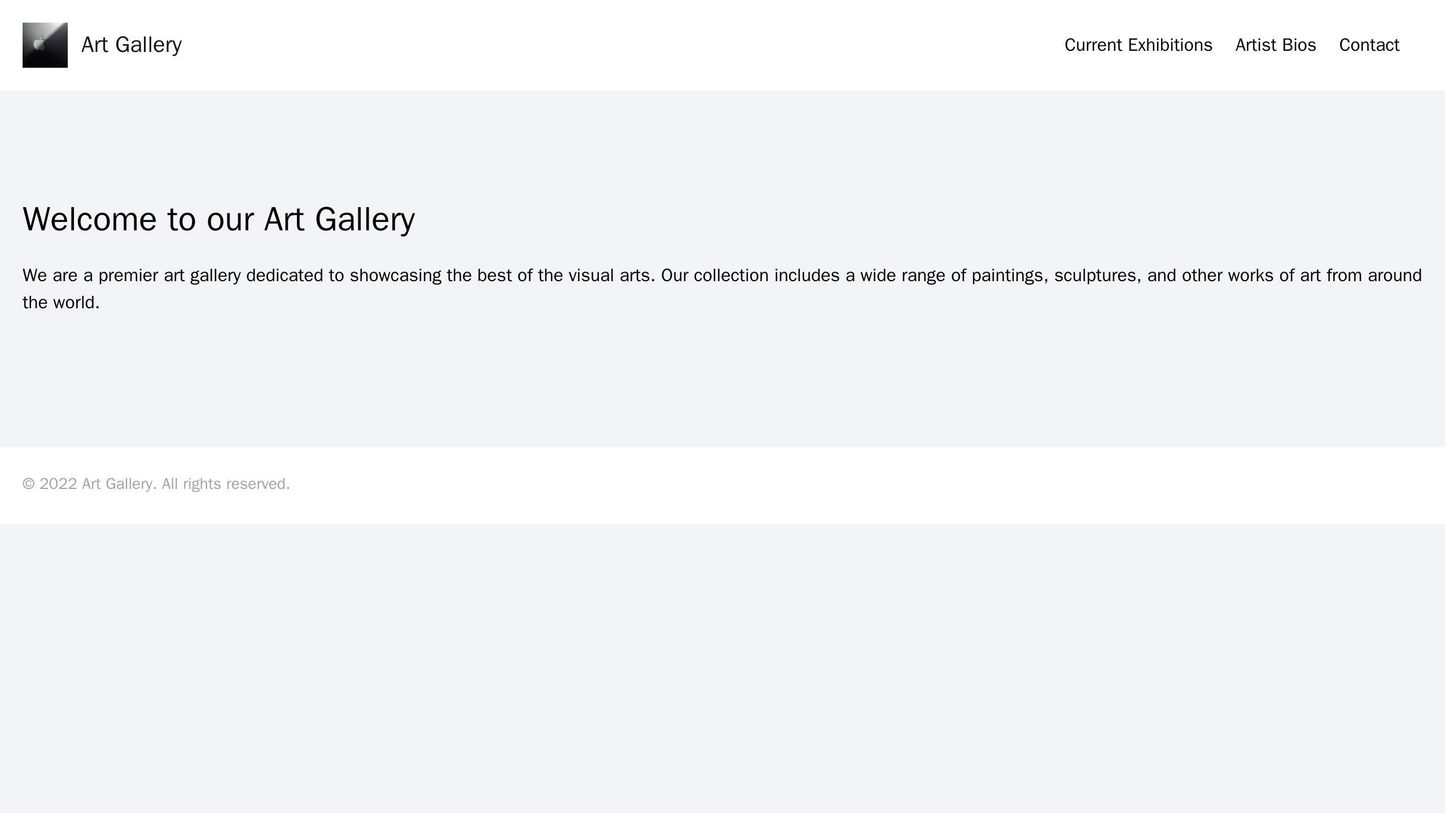Screen dimensions: 1445x813
Task: Select the small image icon beside Art Gallery
Action: (45, 44)
